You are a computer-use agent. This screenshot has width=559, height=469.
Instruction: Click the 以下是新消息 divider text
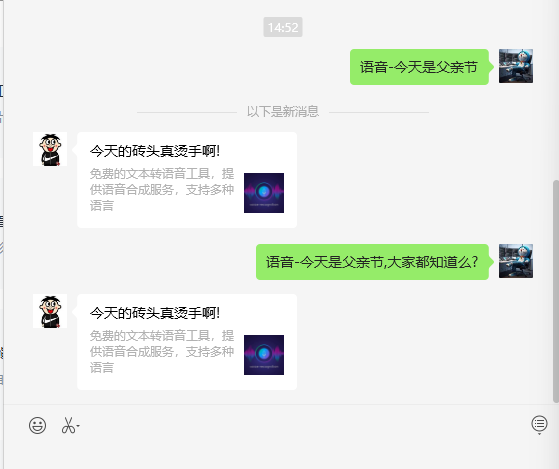click(x=283, y=112)
